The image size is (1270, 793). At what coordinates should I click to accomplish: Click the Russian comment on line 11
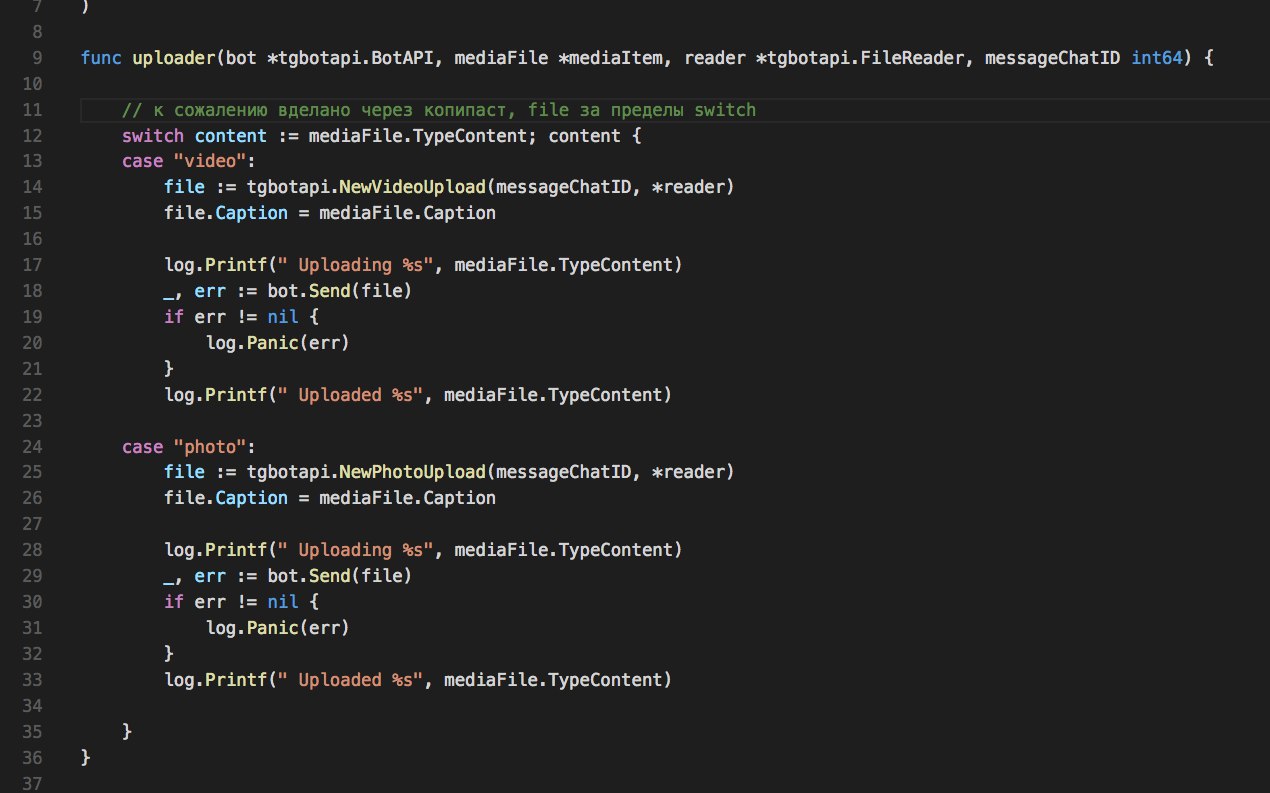439,110
